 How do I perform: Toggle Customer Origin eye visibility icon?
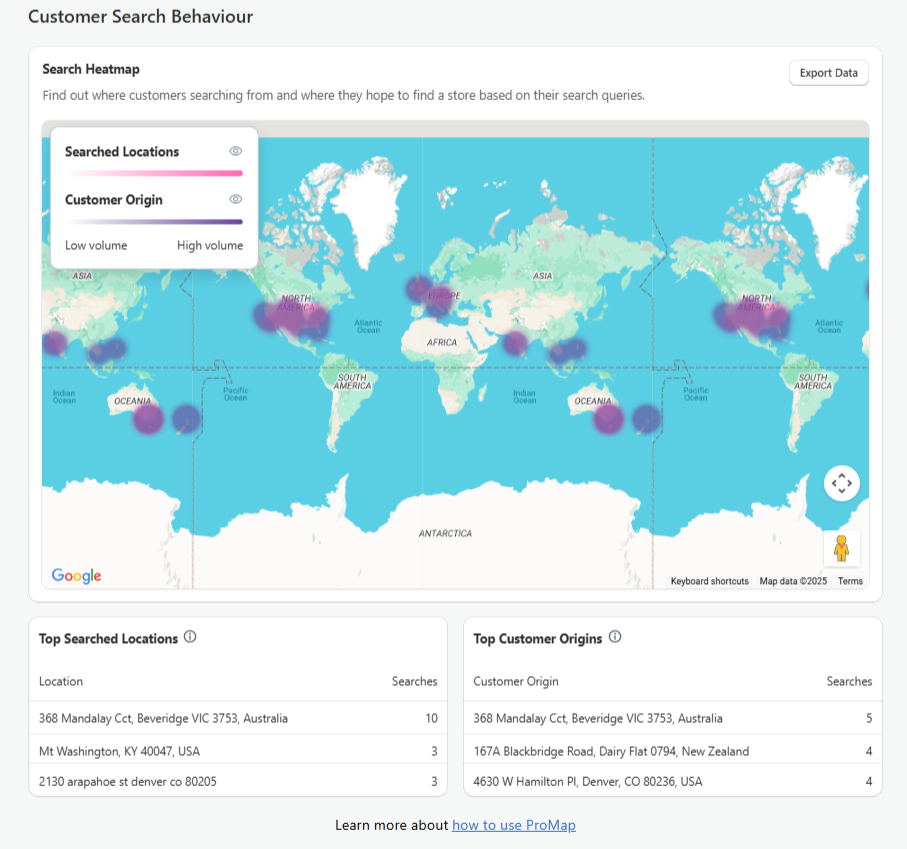point(236,199)
